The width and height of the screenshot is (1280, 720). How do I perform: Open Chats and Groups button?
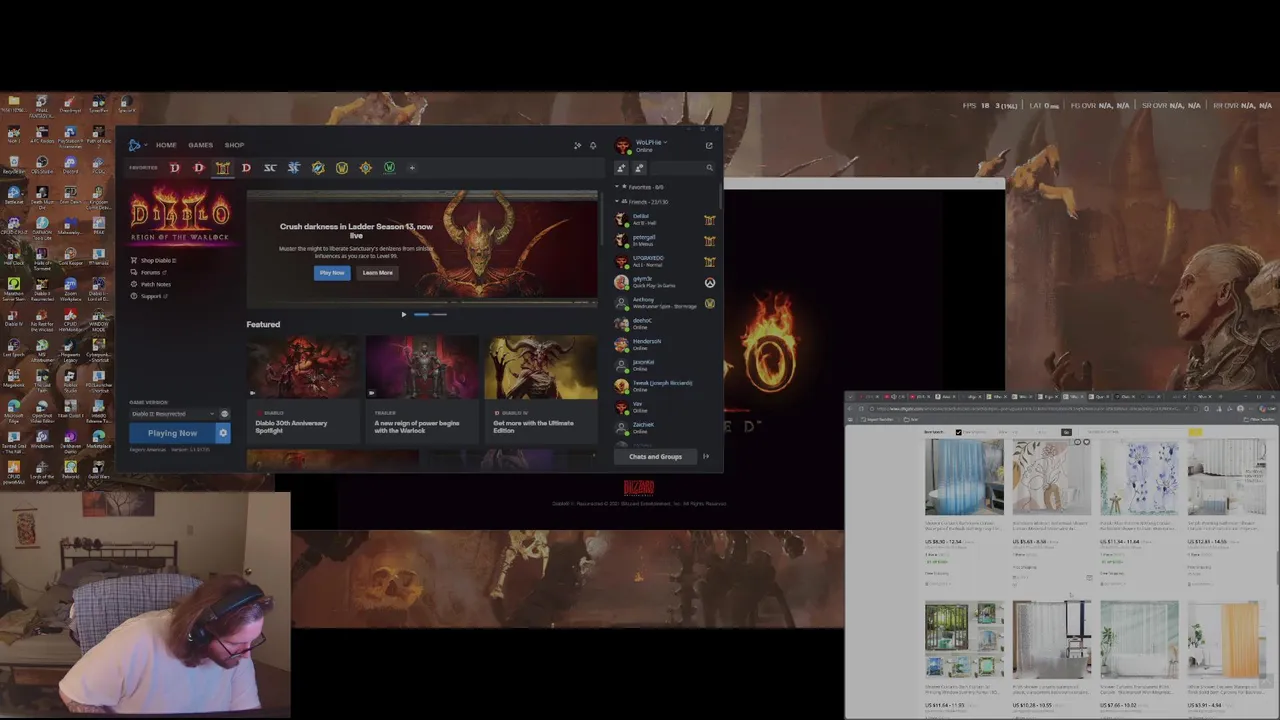click(655, 457)
